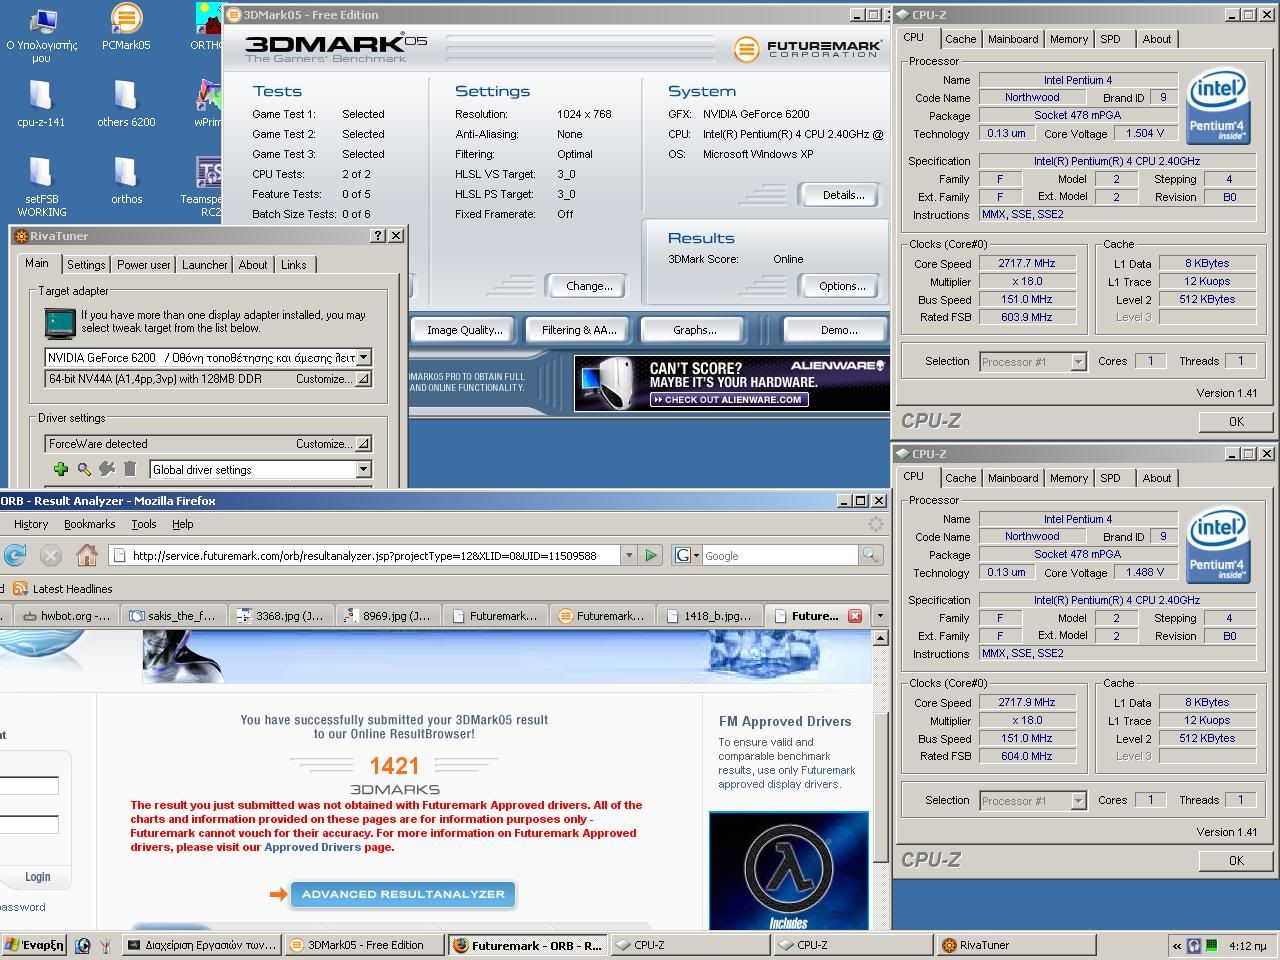Switch to the hwbot.org Firefox tab

tap(67, 616)
